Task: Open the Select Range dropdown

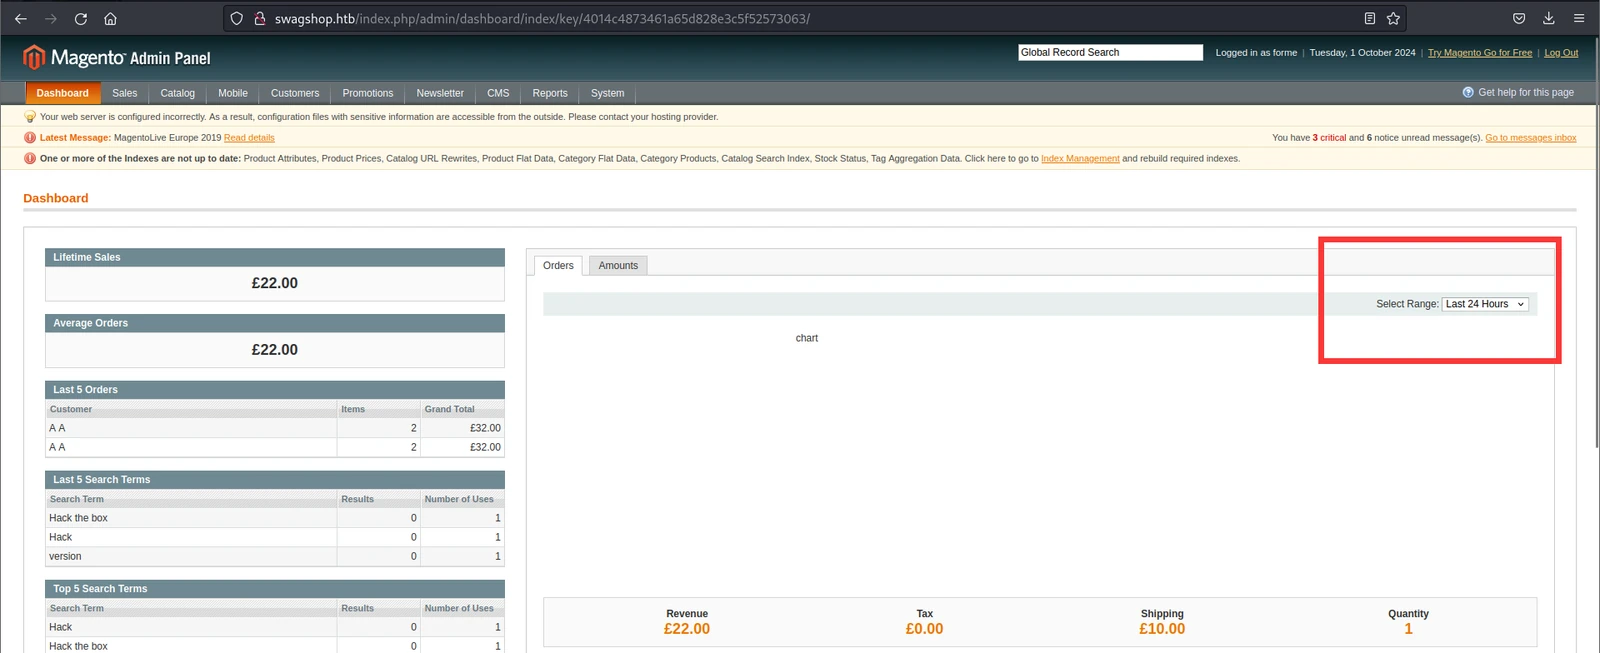Action: 1485,304
